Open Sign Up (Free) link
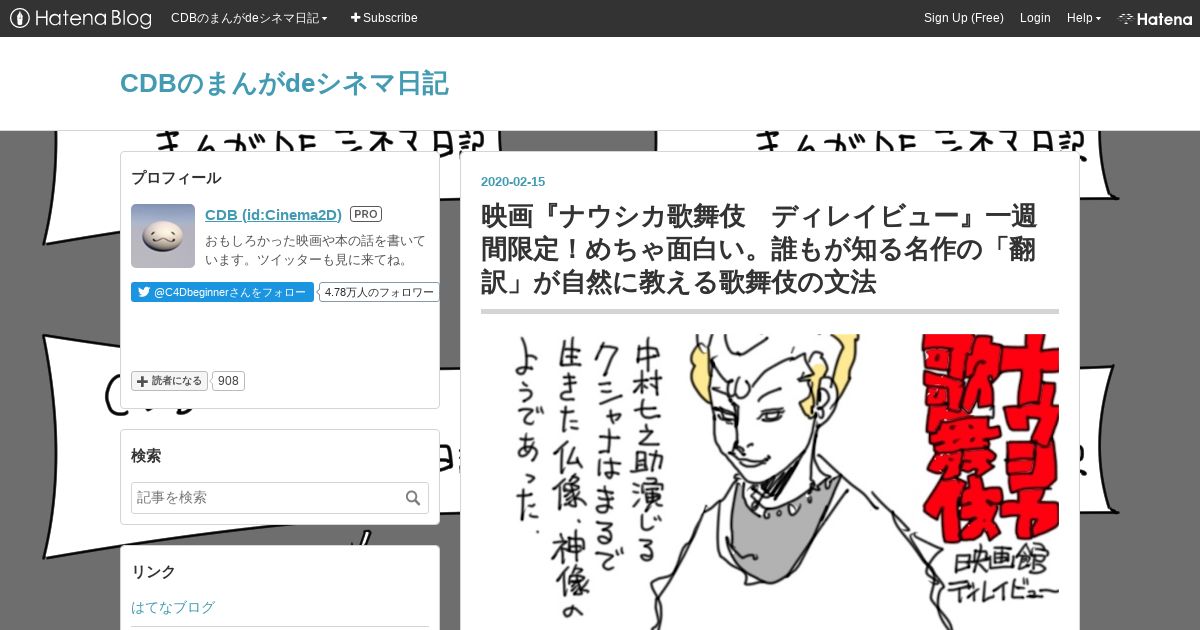 pyautogui.click(x=963, y=18)
